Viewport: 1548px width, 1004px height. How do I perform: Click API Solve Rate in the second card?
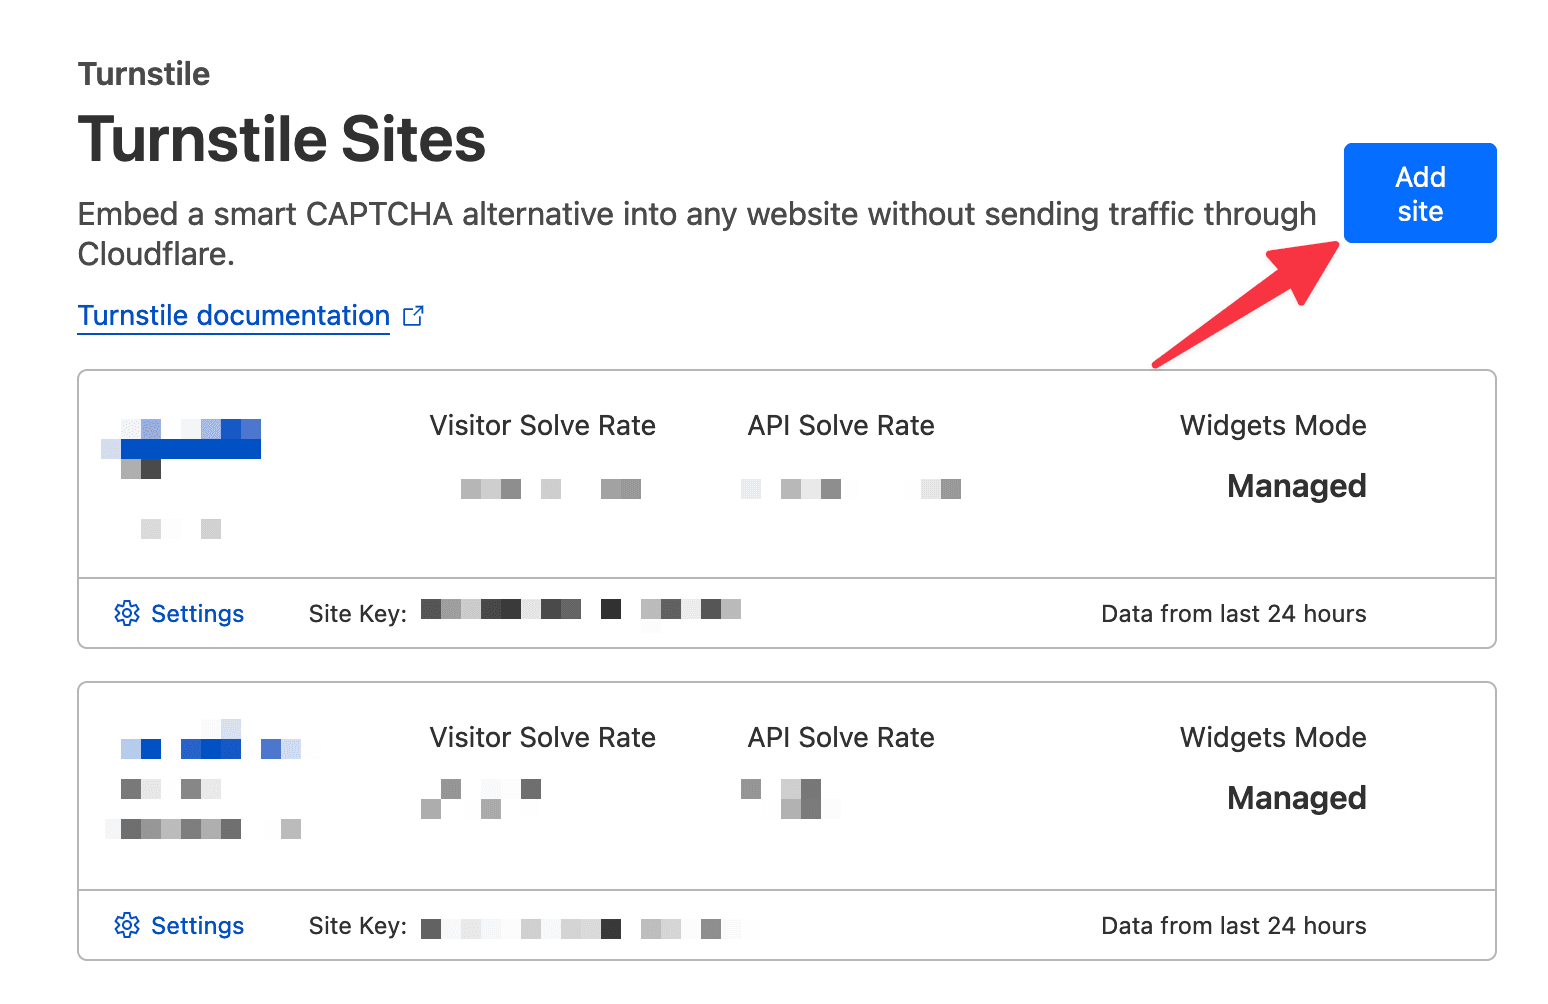pyautogui.click(x=841, y=738)
